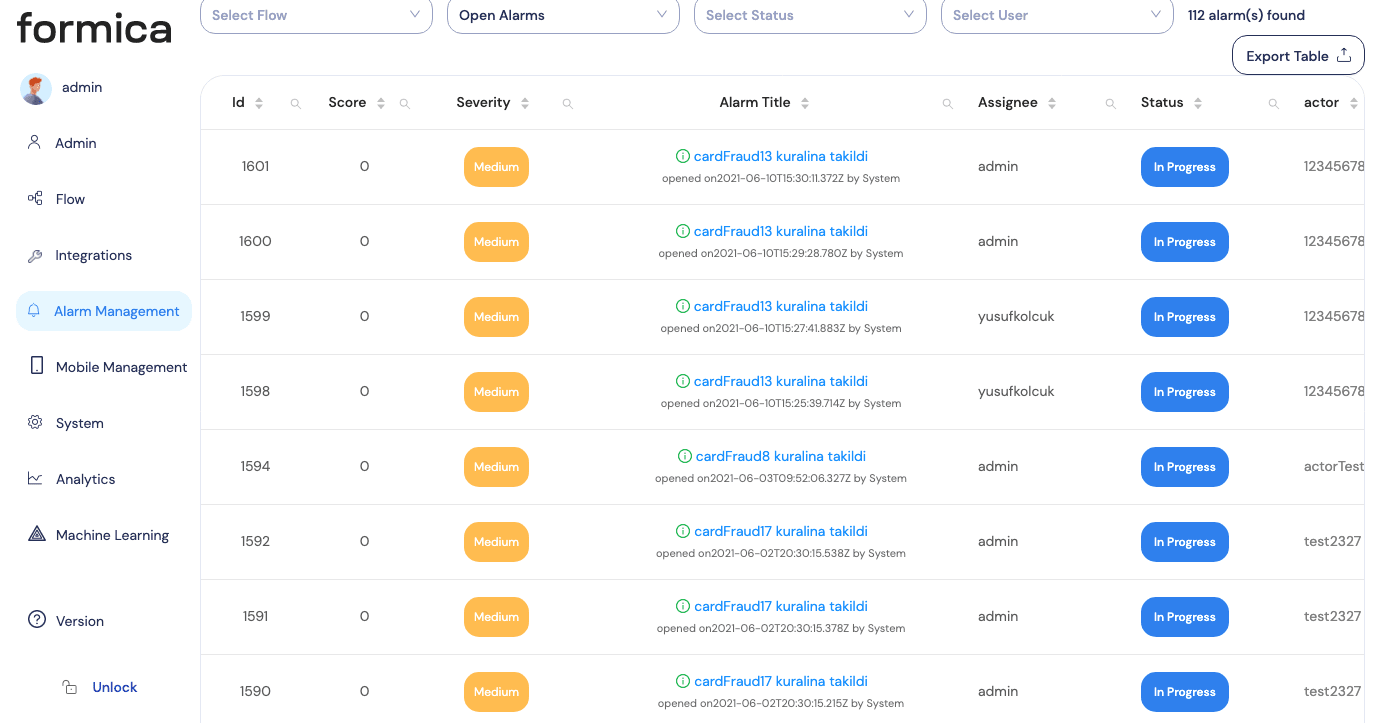This screenshot has width=1385, height=723.
Task: Sort table by Id column
Action: point(259,103)
